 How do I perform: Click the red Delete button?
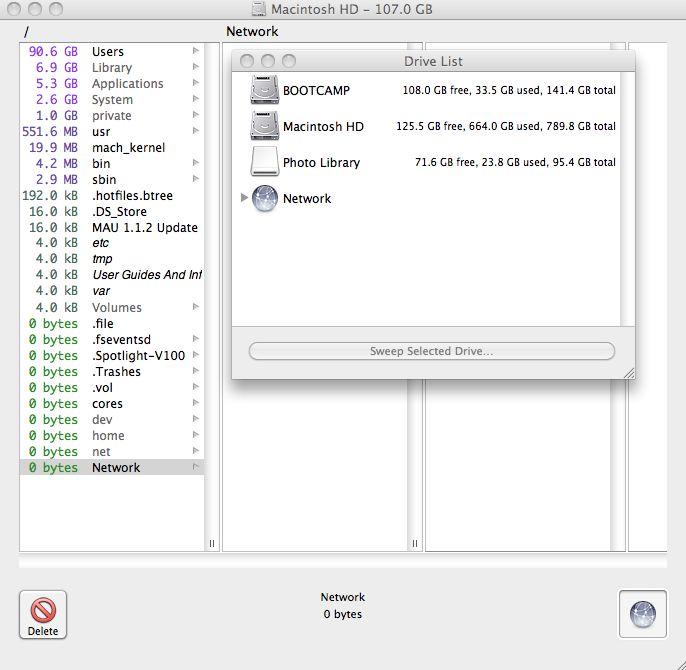[43, 614]
